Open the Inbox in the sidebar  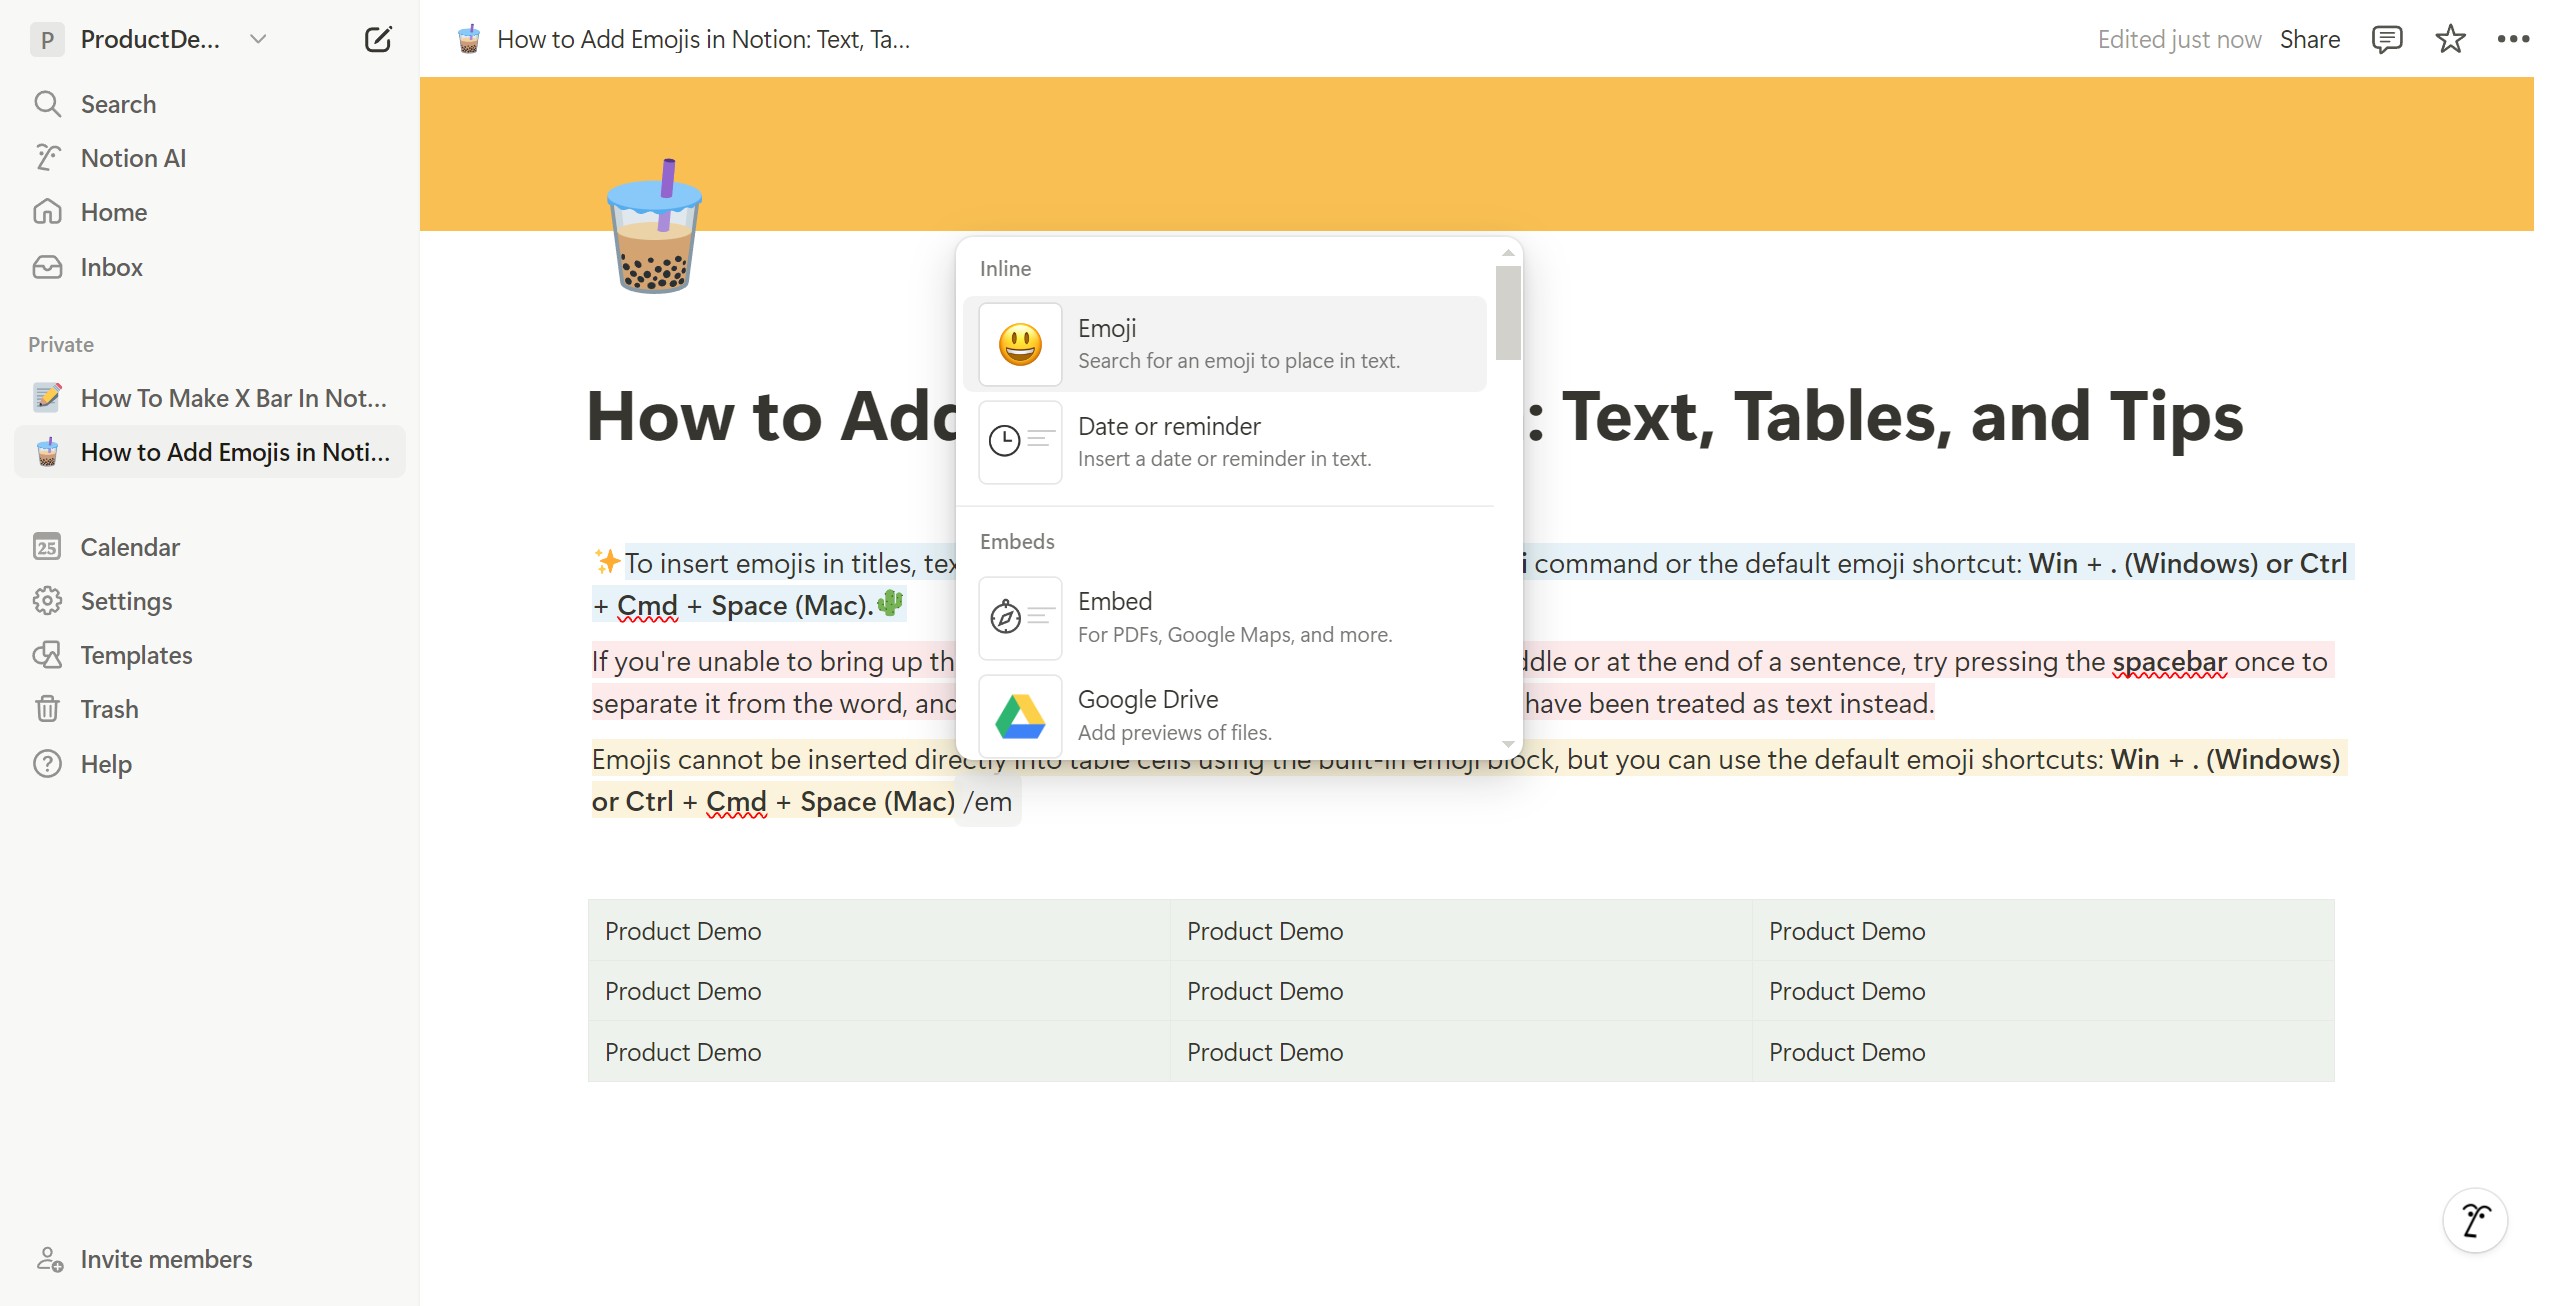click(x=210, y=267)
